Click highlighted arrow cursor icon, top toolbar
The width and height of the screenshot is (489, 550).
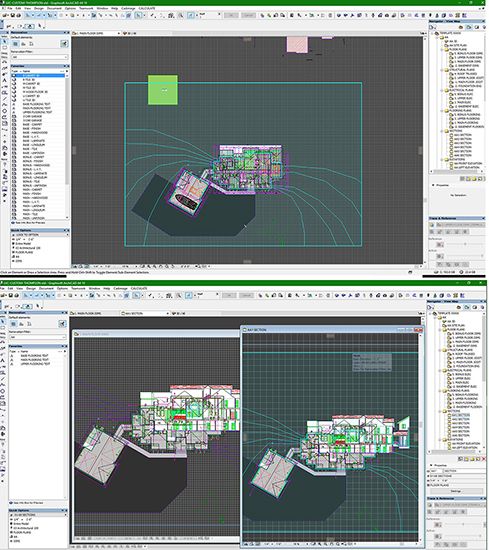click(x=138, y=15)
